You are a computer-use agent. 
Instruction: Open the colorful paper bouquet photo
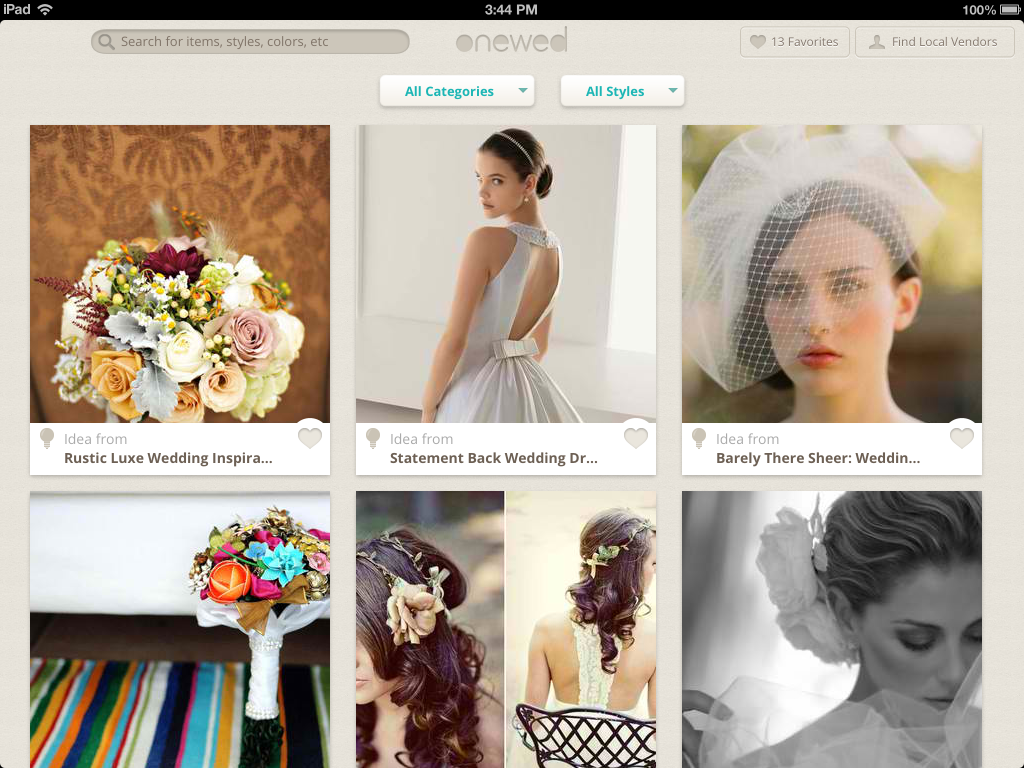pos(180,630)
